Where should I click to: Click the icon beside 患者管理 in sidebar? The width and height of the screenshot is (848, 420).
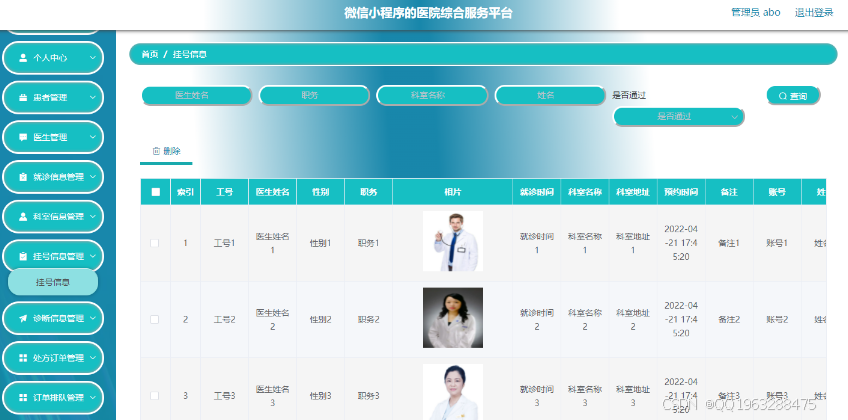pyautogui.click(x=23, y=98)
